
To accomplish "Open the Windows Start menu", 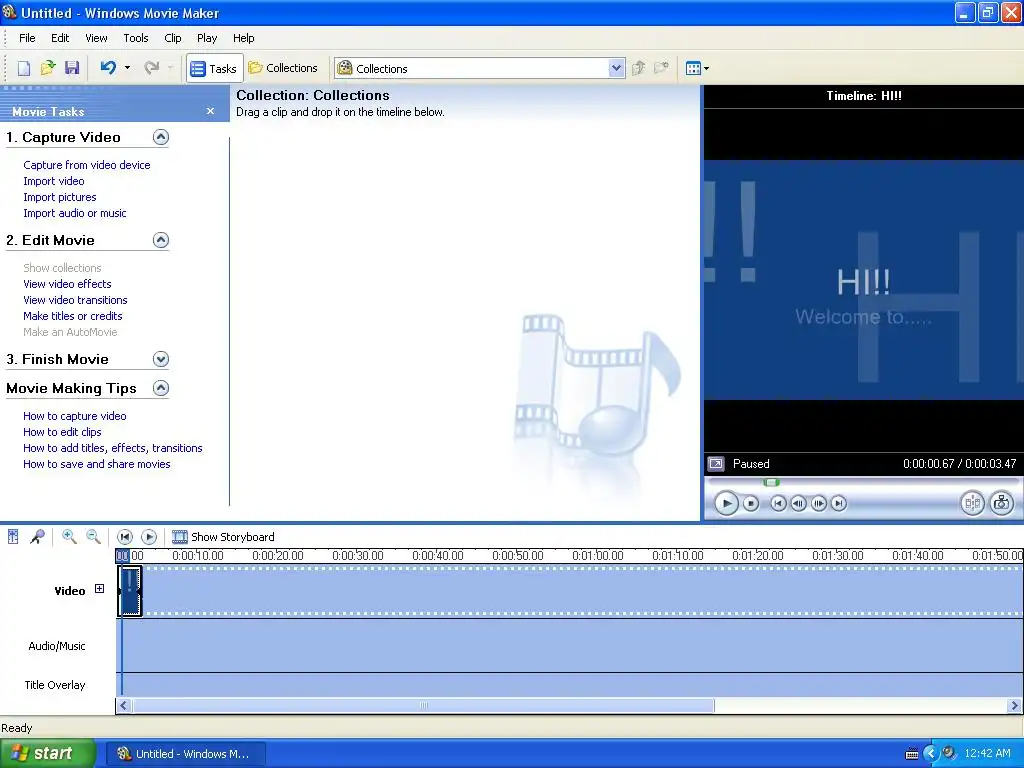I will [47, 754].
